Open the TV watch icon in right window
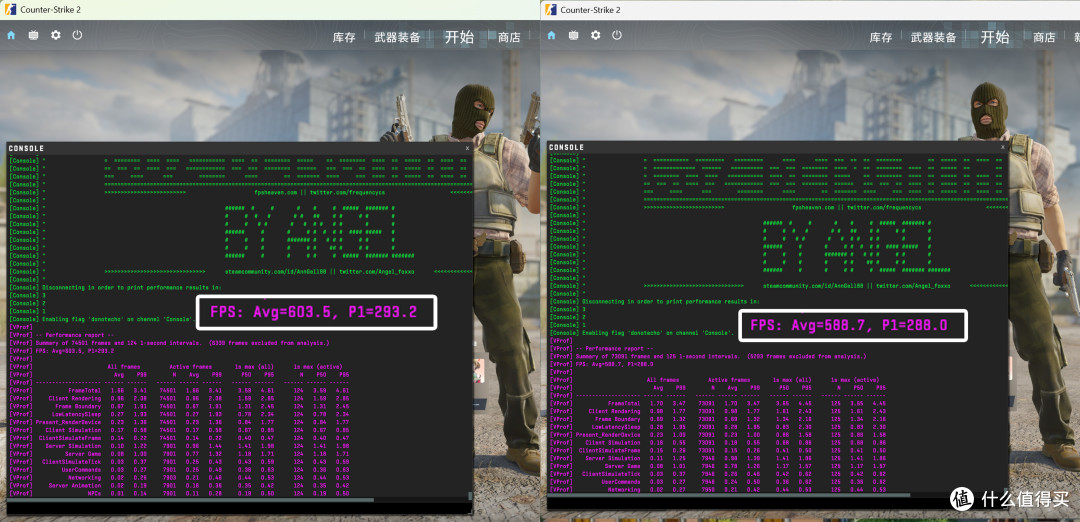This screenshot has width=1080, height=522. click(573, 35)
